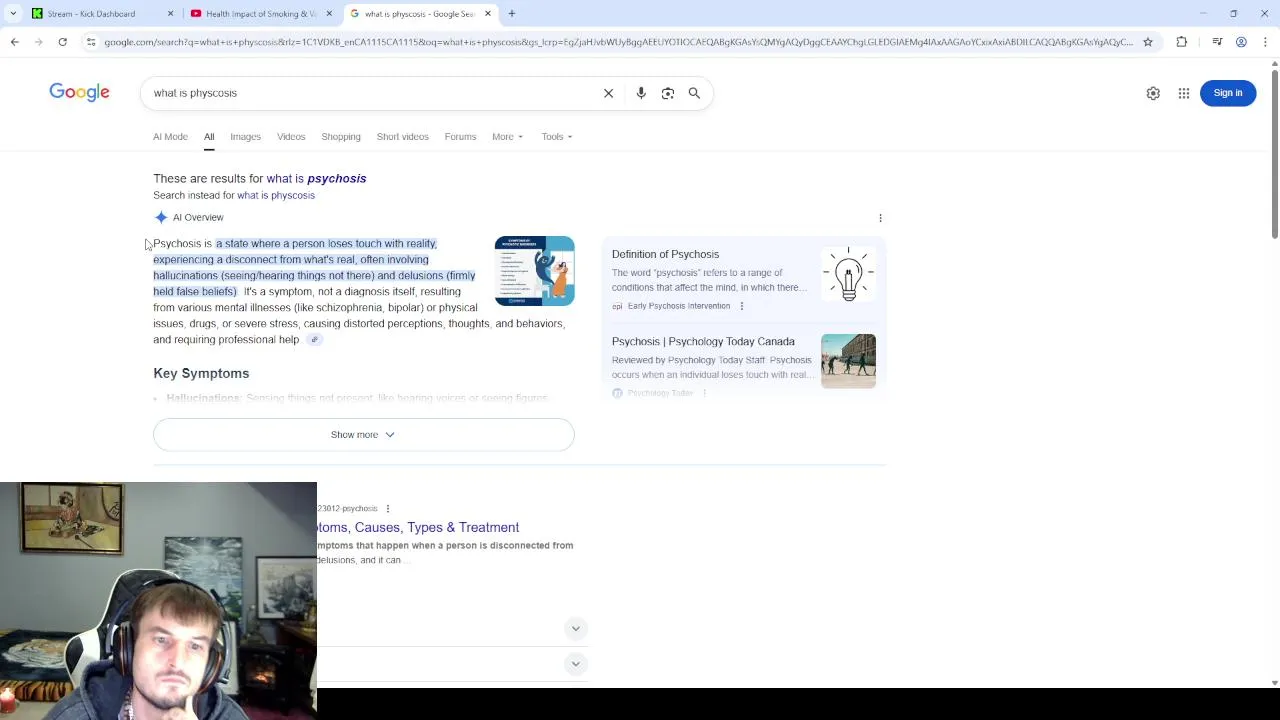Screen dimensions: 1280x720
Task: Open the browser profile icon
Action: point(1241,42)
